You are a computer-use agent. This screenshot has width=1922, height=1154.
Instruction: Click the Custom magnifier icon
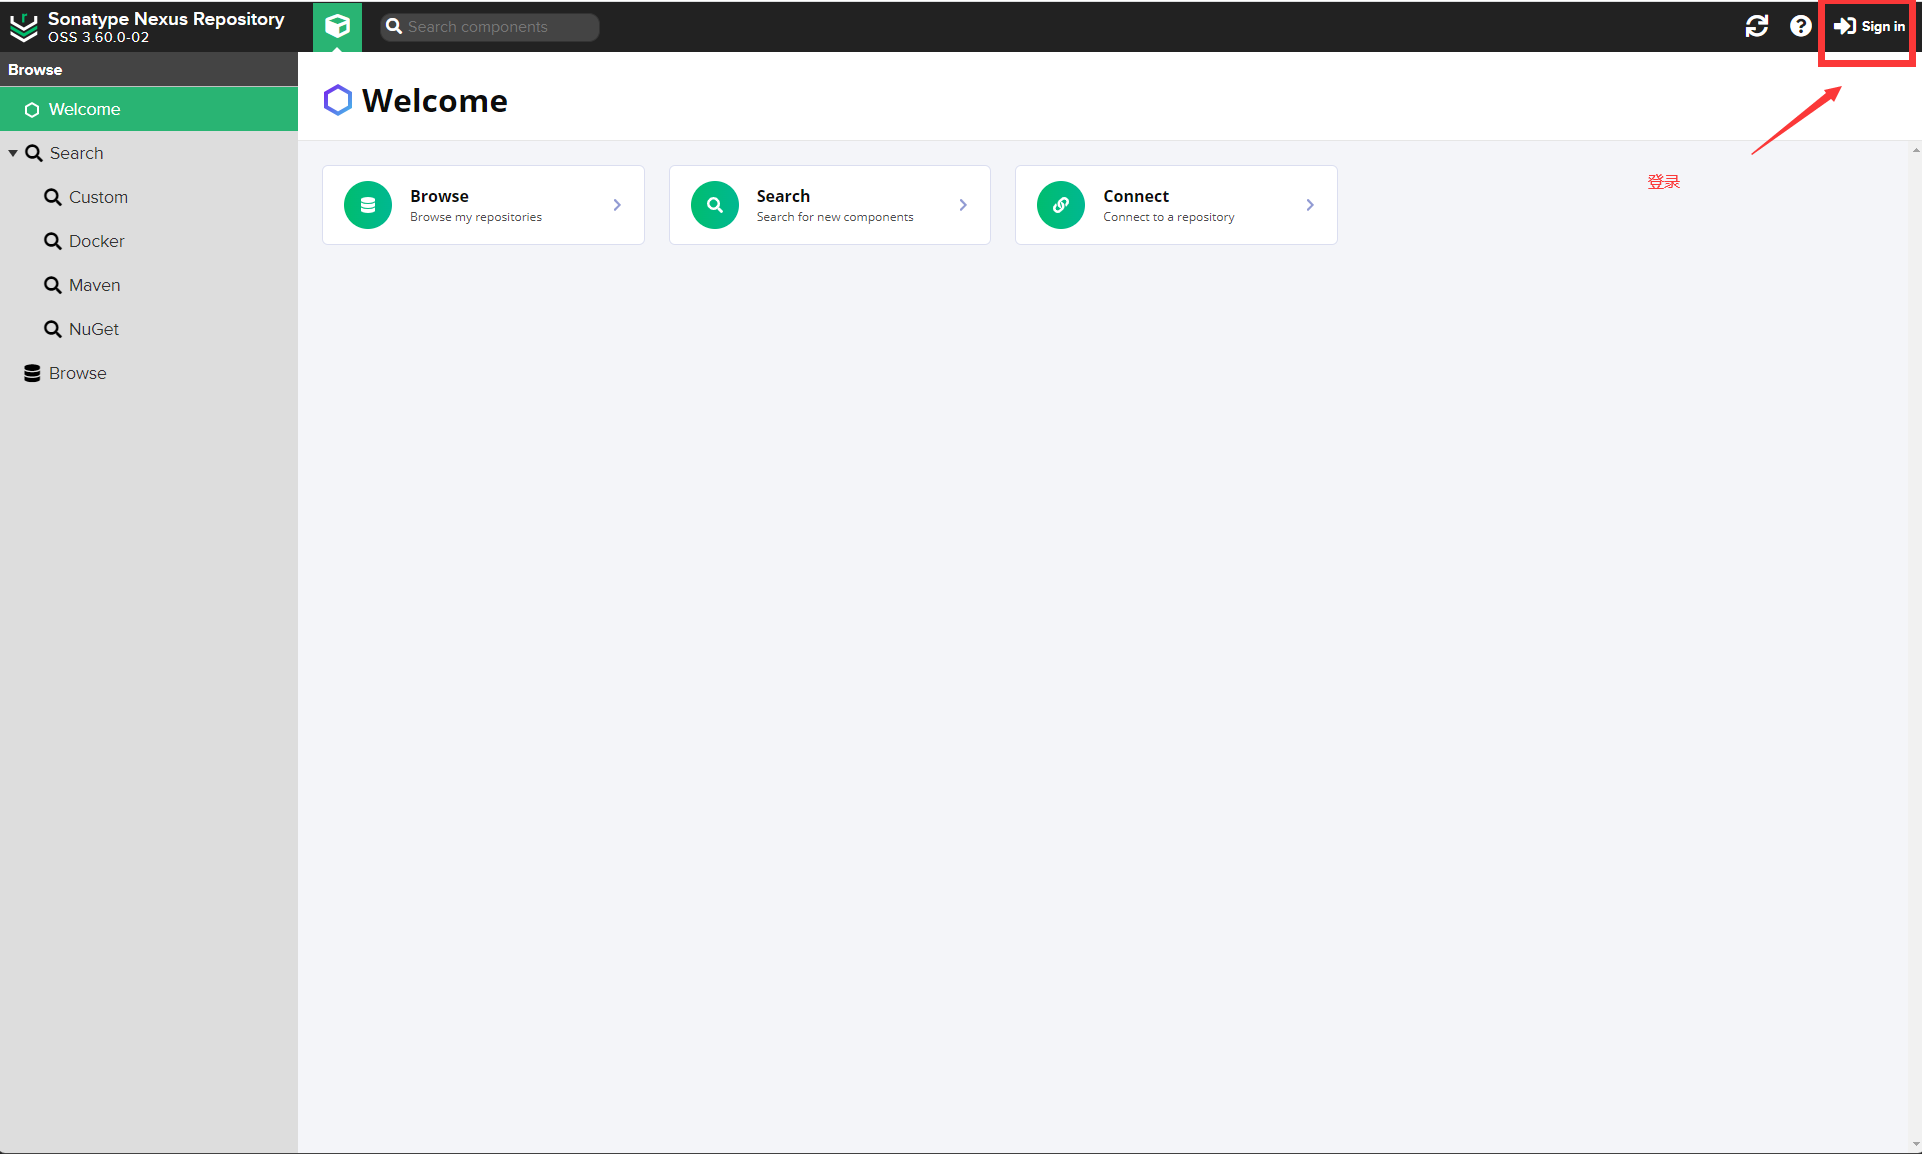click(53, 197)
